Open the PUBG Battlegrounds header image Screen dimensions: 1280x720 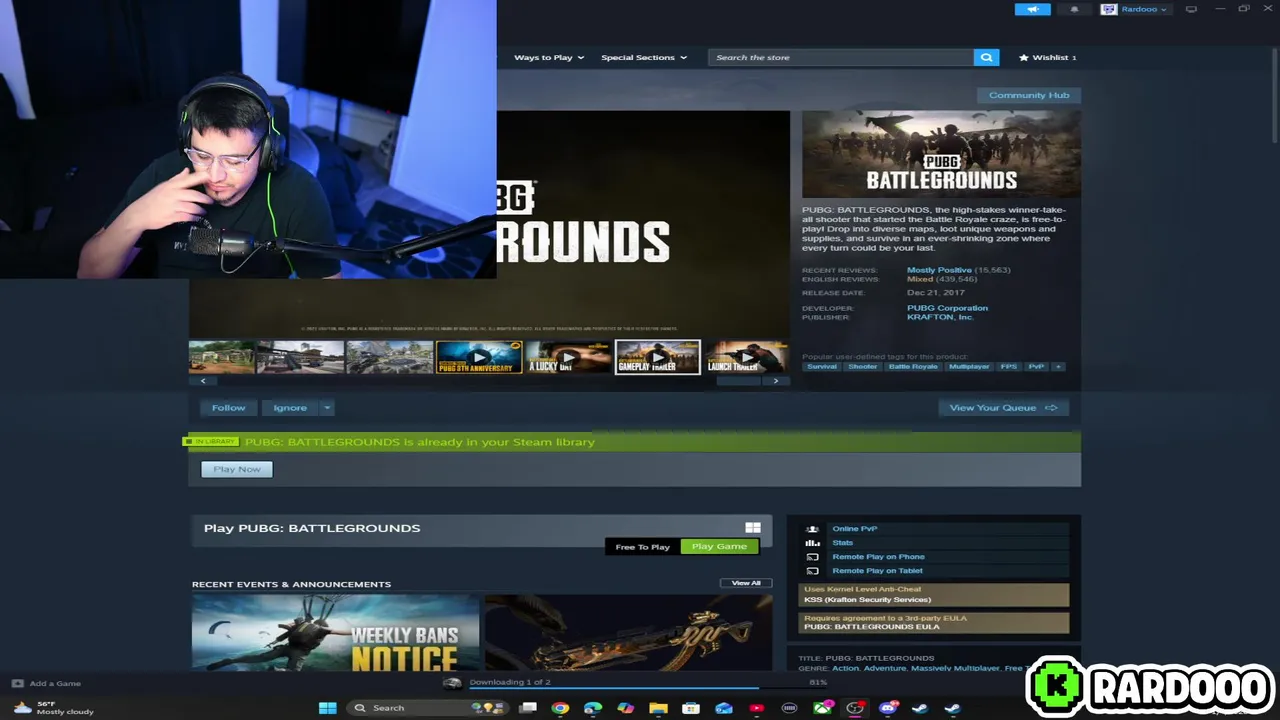coord(941,154)
